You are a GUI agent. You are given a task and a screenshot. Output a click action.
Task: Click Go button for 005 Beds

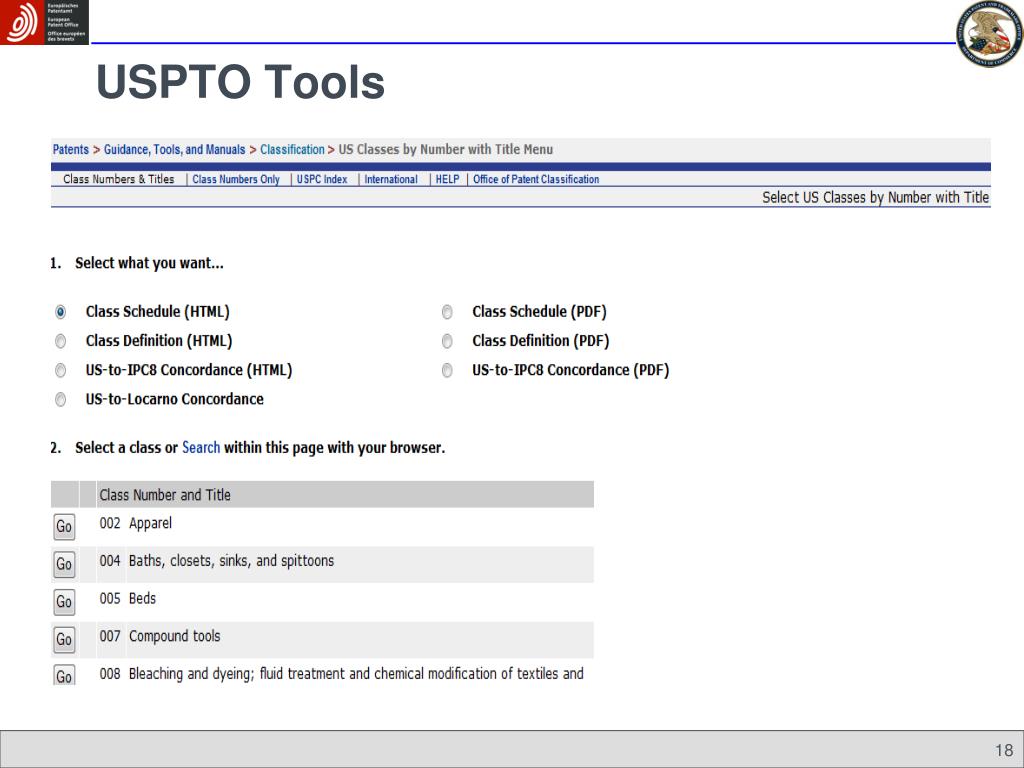(x=64, y=601)
